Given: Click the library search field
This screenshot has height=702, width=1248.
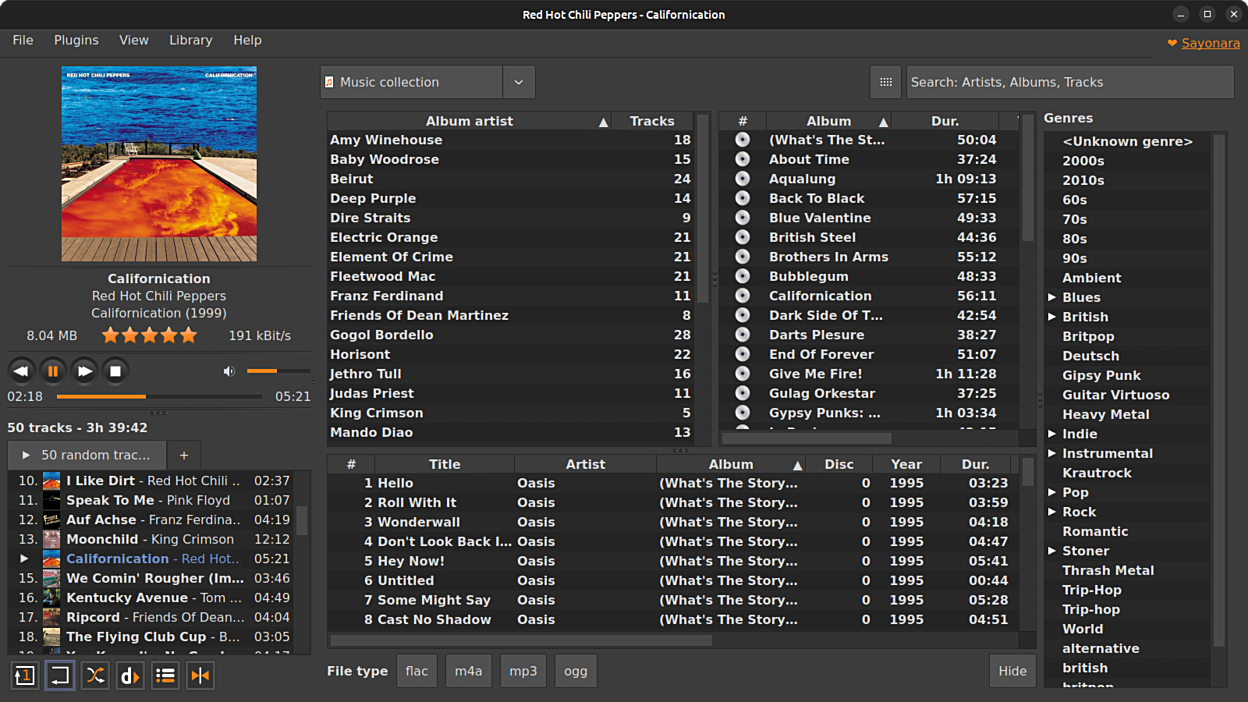Looking at the screenshot, I should coord(1069,82).
